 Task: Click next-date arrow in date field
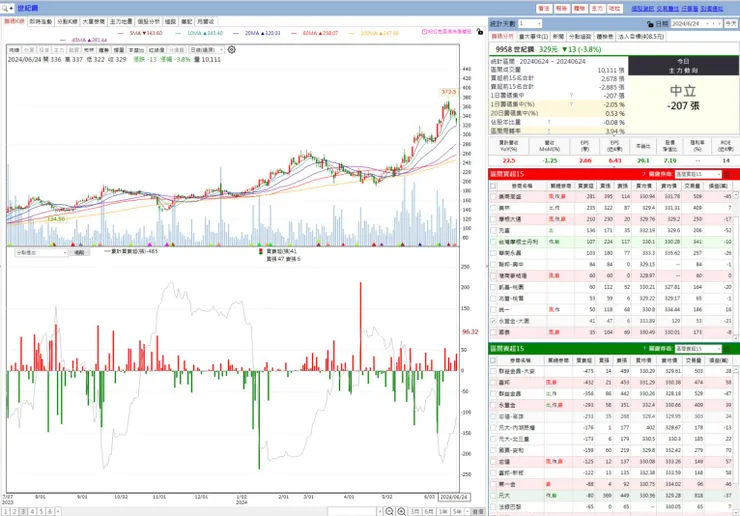coord(720,24)
